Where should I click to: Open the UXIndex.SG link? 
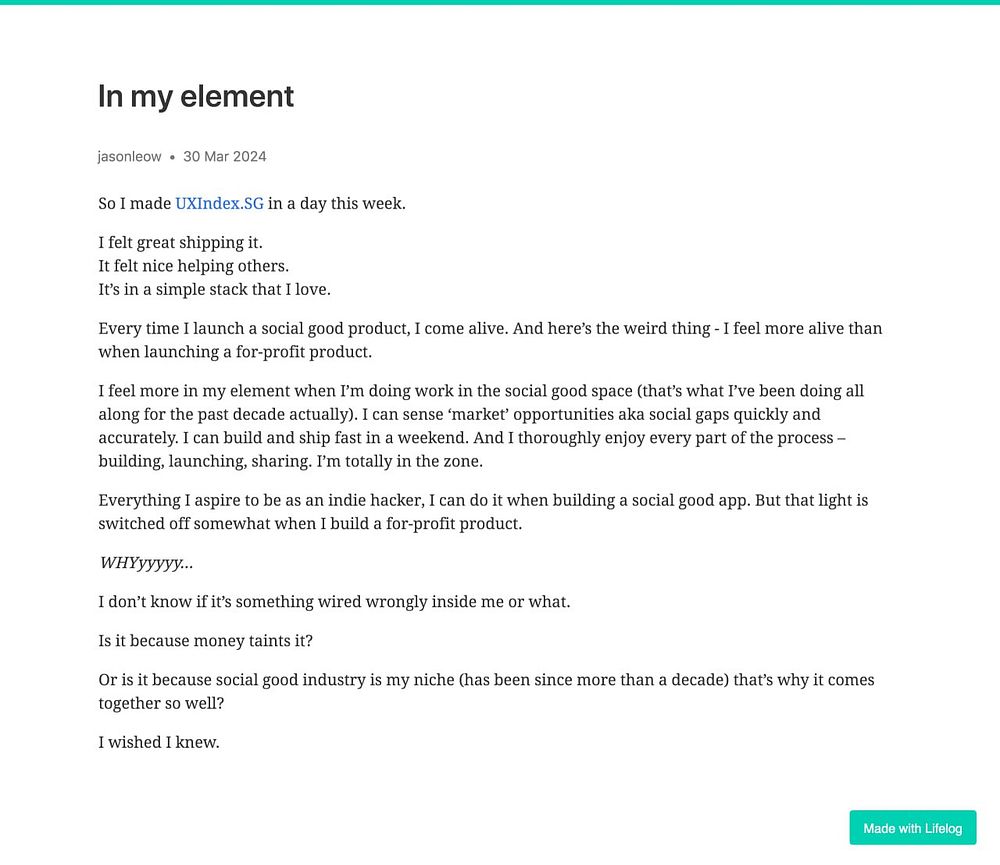point(219,203)
